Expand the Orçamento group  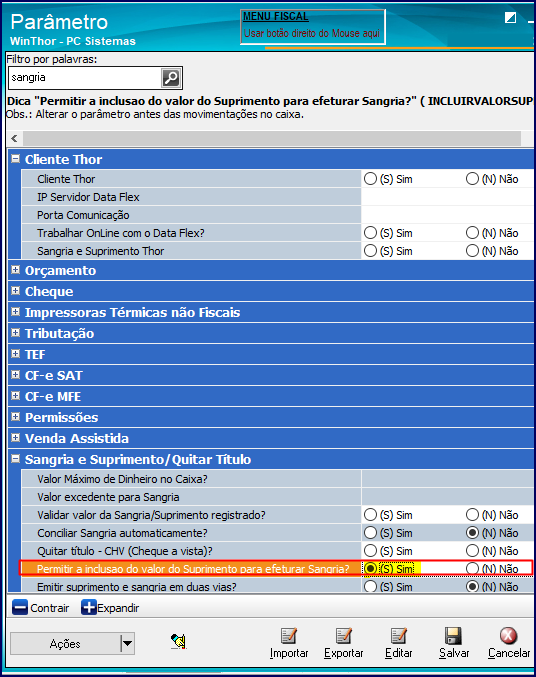pyautogui.click(x=16, y=270)
